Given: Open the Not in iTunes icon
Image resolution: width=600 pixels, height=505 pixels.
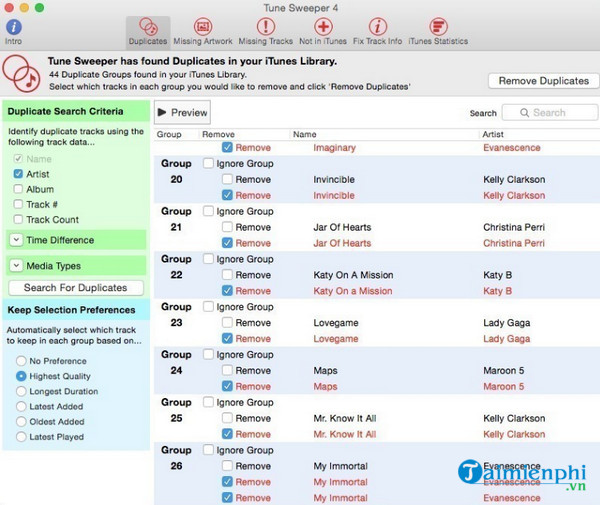Looking at the screenshot, I should (x=323, y=26).
